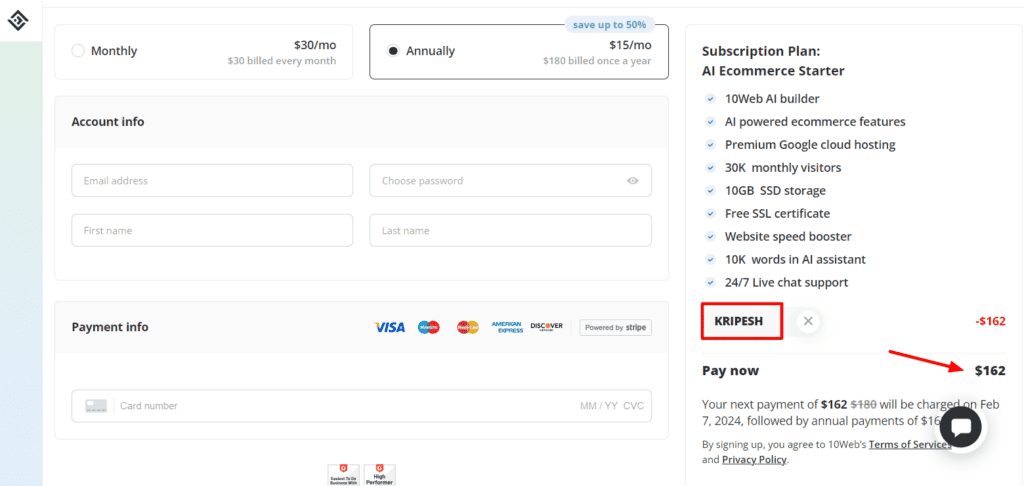
Task: Click the Visa logo
Action: click(x=390, y=327)
